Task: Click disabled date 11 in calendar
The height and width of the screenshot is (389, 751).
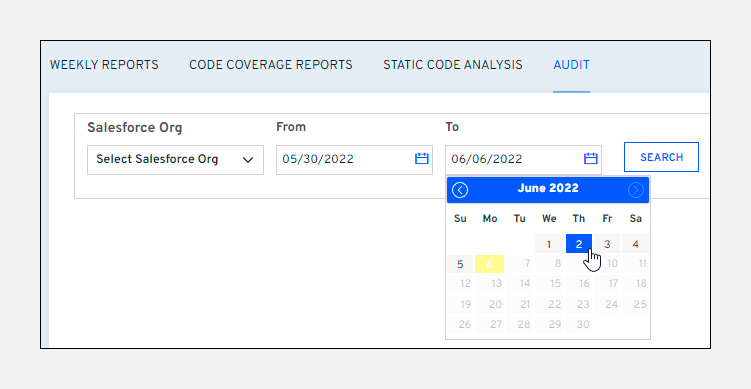Action: coord(636,264)
